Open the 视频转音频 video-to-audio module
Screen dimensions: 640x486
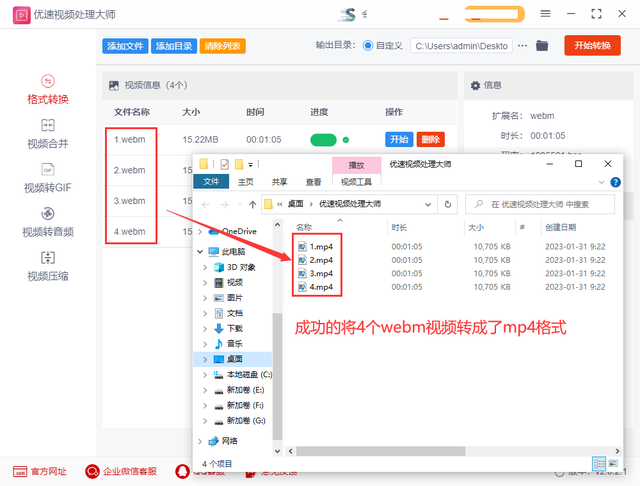[48, 222]
